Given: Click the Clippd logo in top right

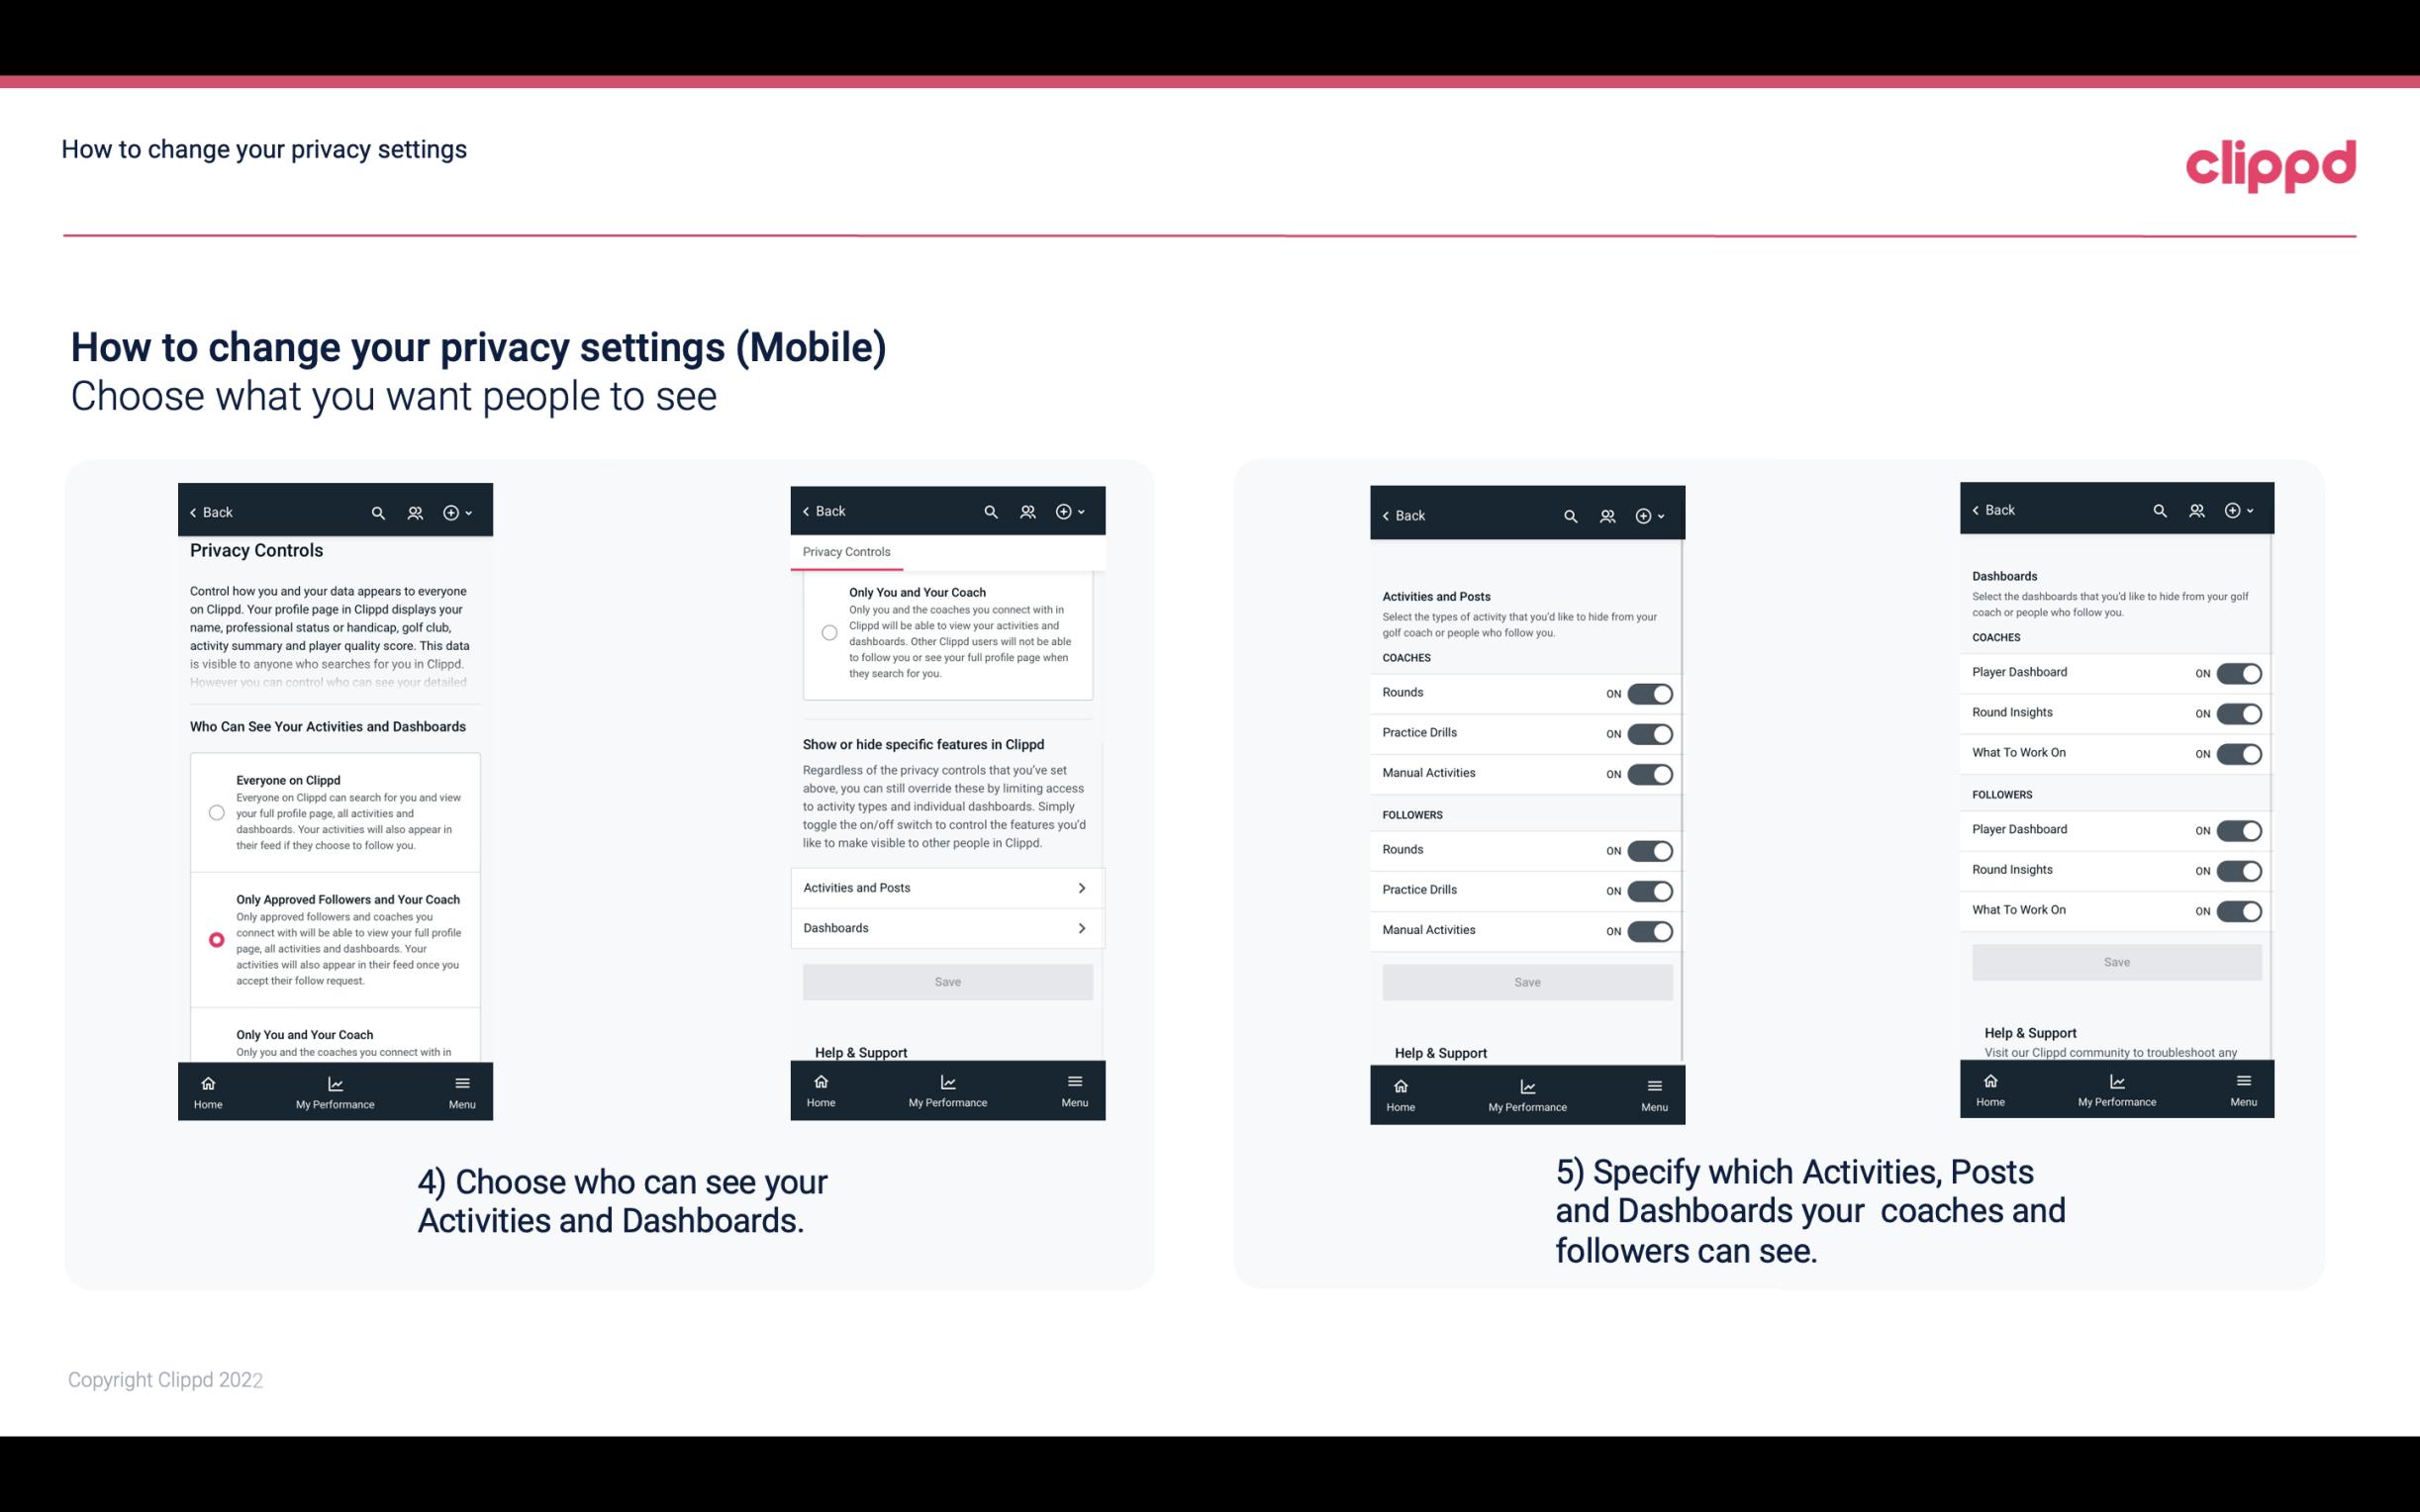Looking at the screenshot, I should [x=2271, y=163].
